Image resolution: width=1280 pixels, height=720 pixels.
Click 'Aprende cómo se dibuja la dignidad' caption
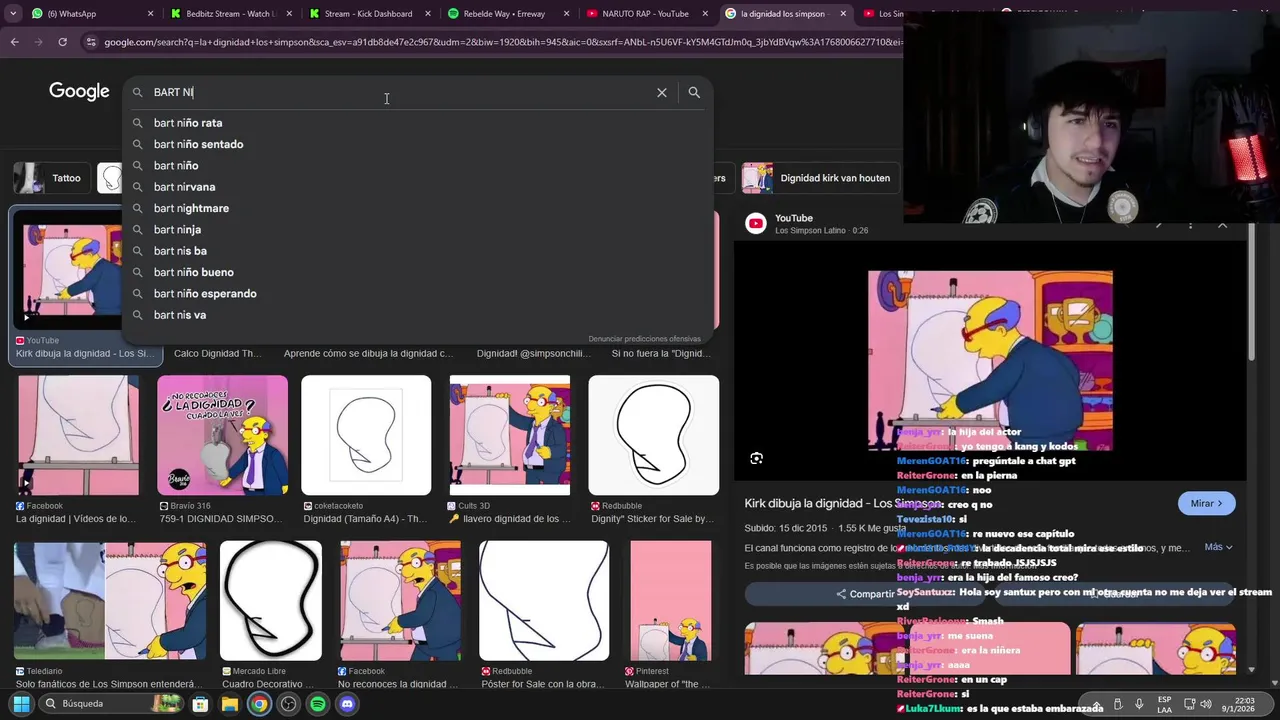pyautogui.click(x=368, y=353)
